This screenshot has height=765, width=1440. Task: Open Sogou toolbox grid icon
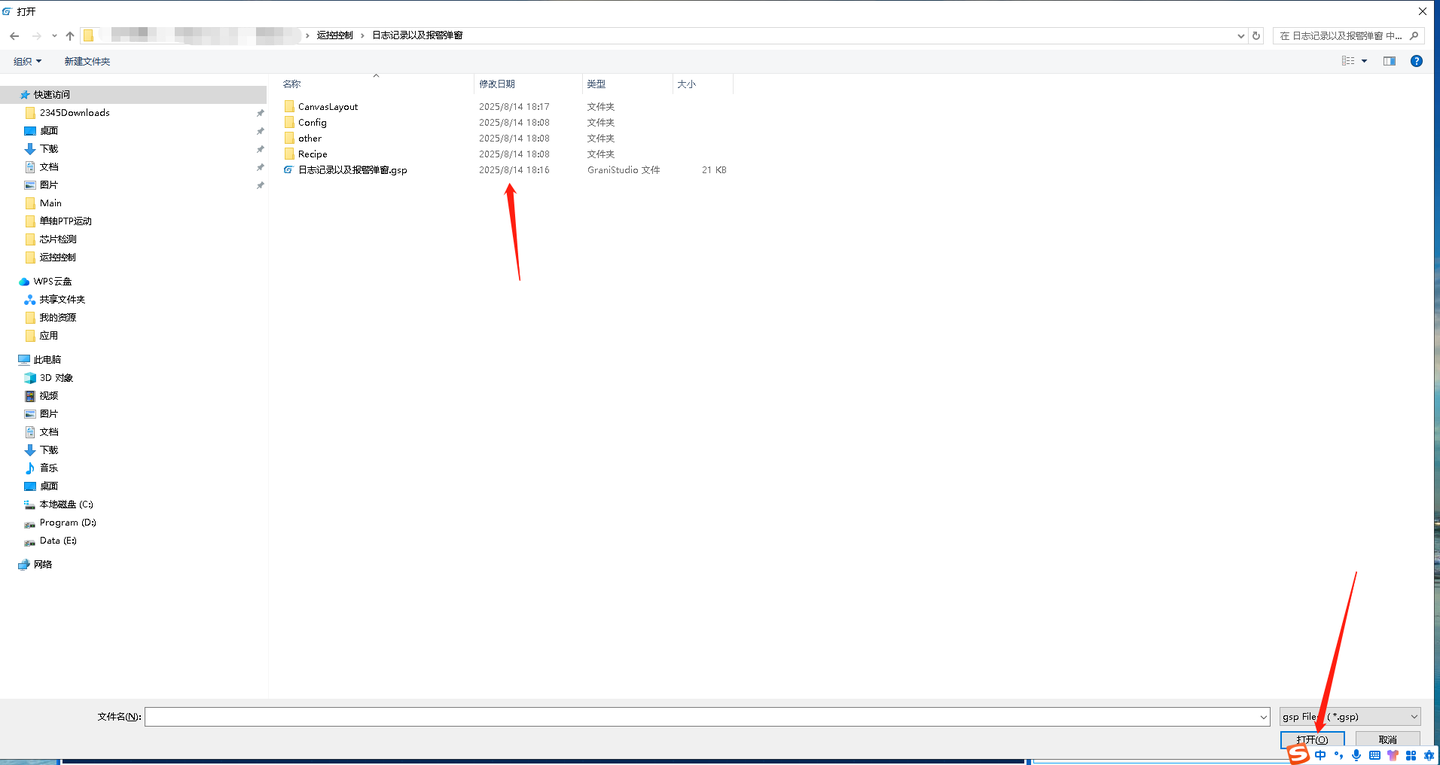point(1411,755)
